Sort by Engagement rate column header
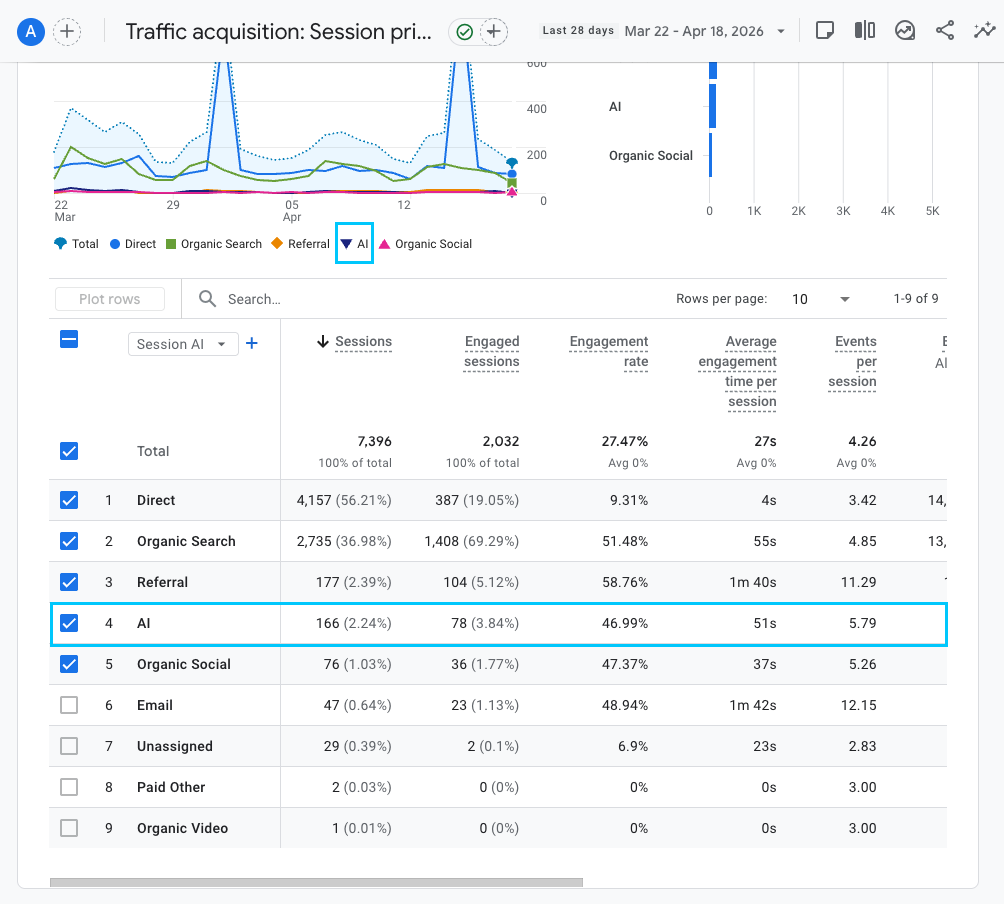Viewport: 1004px width, 904px height. pos(608,351)
